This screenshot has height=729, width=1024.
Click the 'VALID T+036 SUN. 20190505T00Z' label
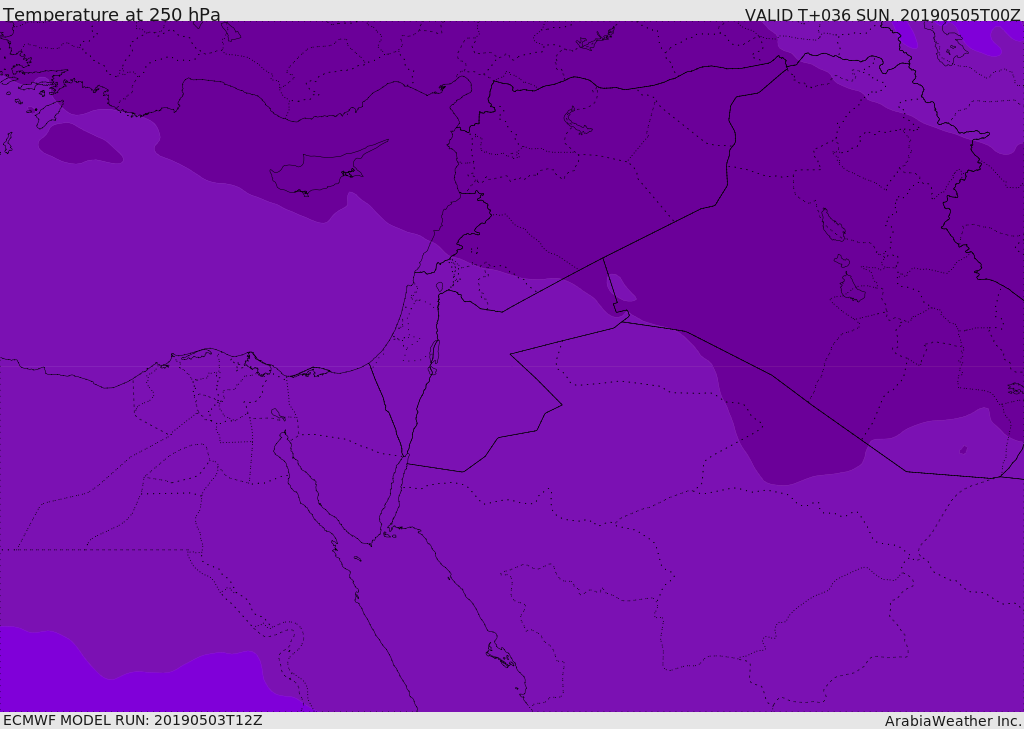click(x=882, y=14)
